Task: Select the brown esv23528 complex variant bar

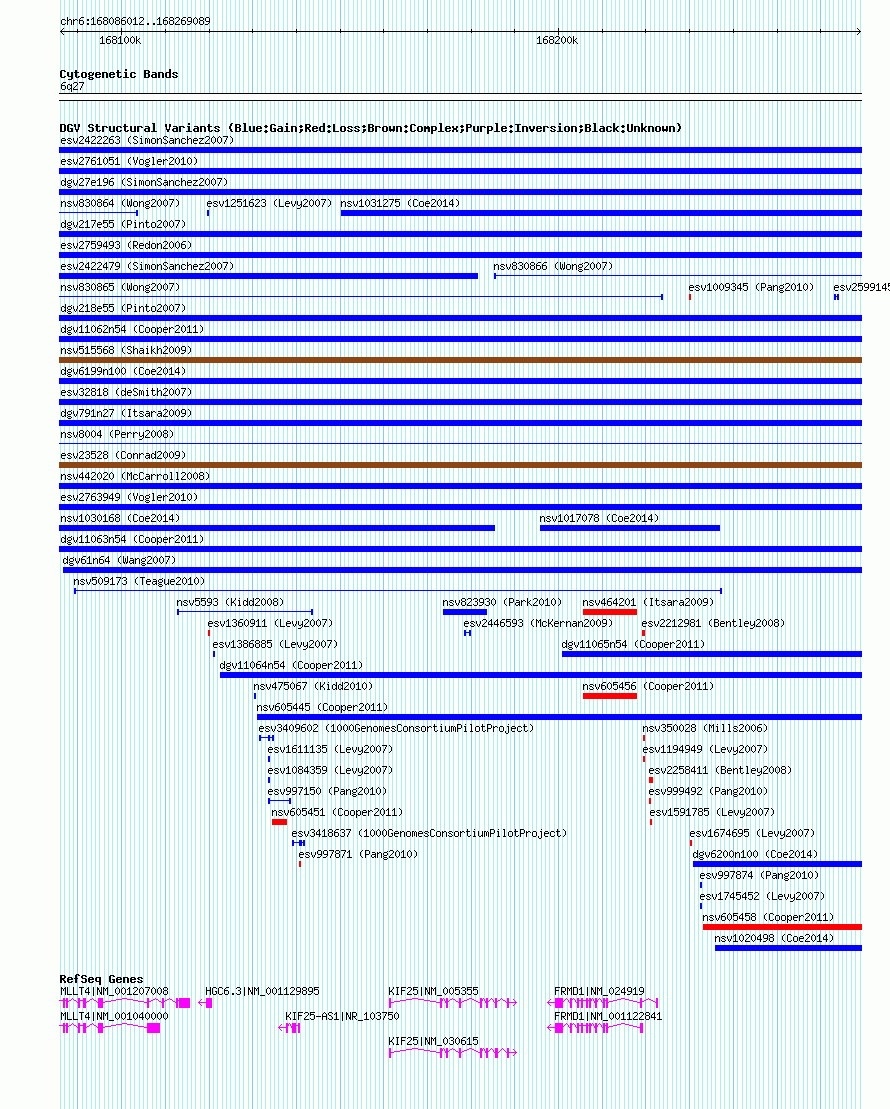Action: pos(461,465)
